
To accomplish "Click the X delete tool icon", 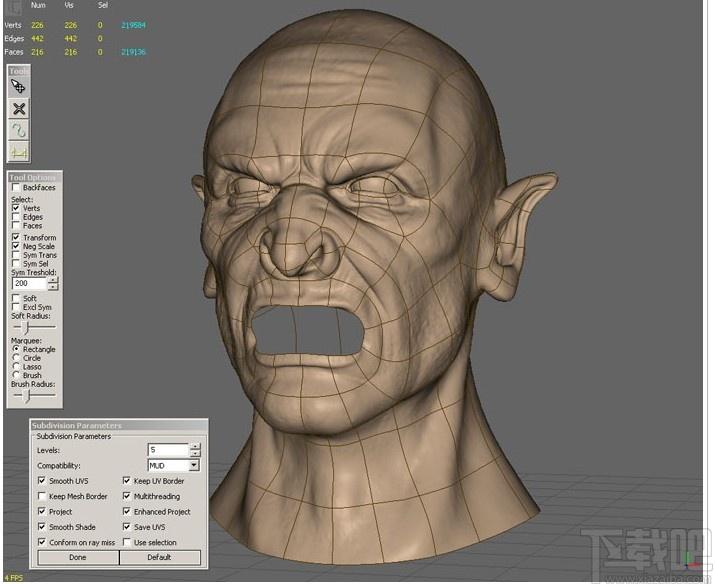I will click(19, 109).
